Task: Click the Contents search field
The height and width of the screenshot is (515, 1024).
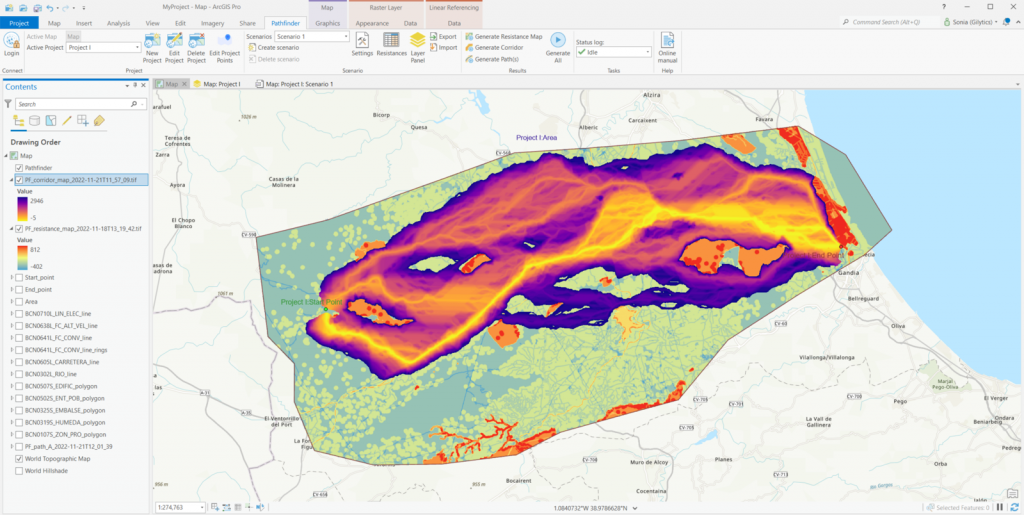Action: coord(82,104)
